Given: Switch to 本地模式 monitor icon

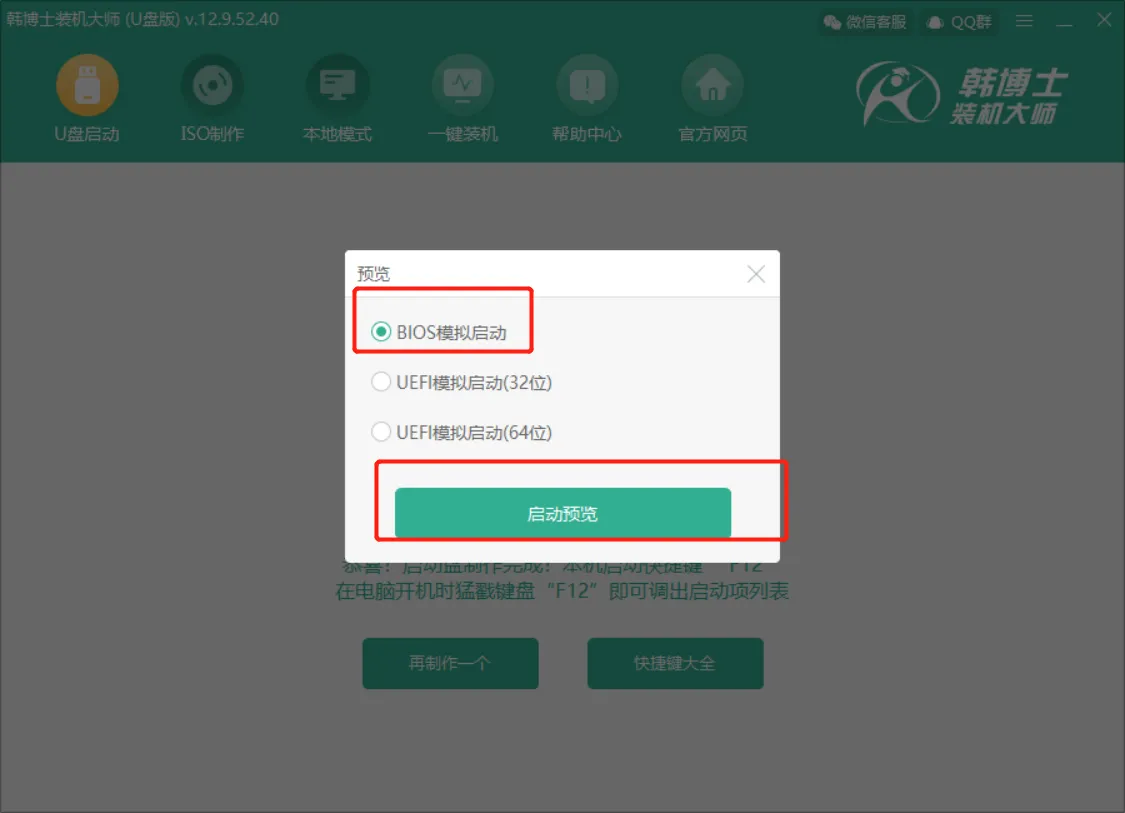Looking at the screenshot, I should click(337, 85).
